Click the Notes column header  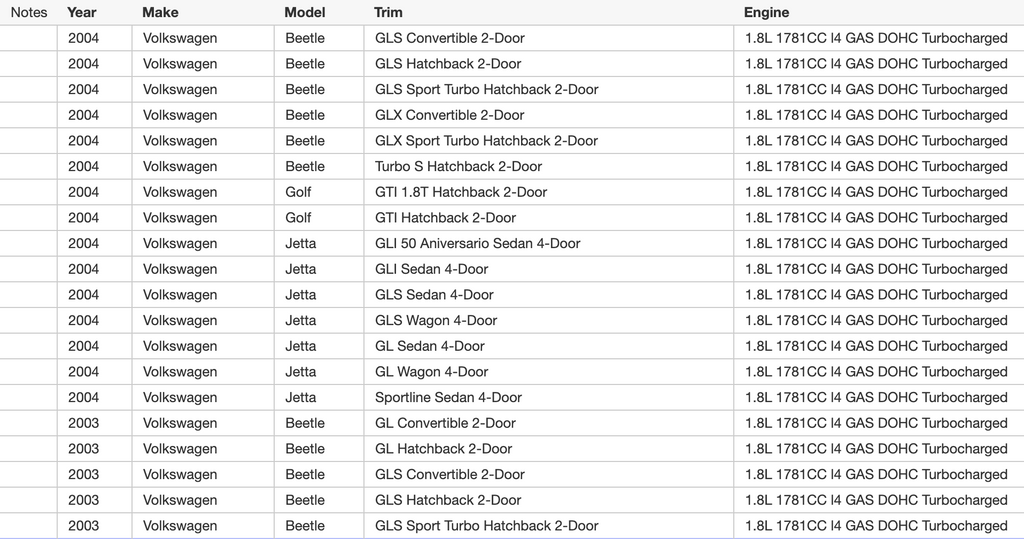coord(29,13)
